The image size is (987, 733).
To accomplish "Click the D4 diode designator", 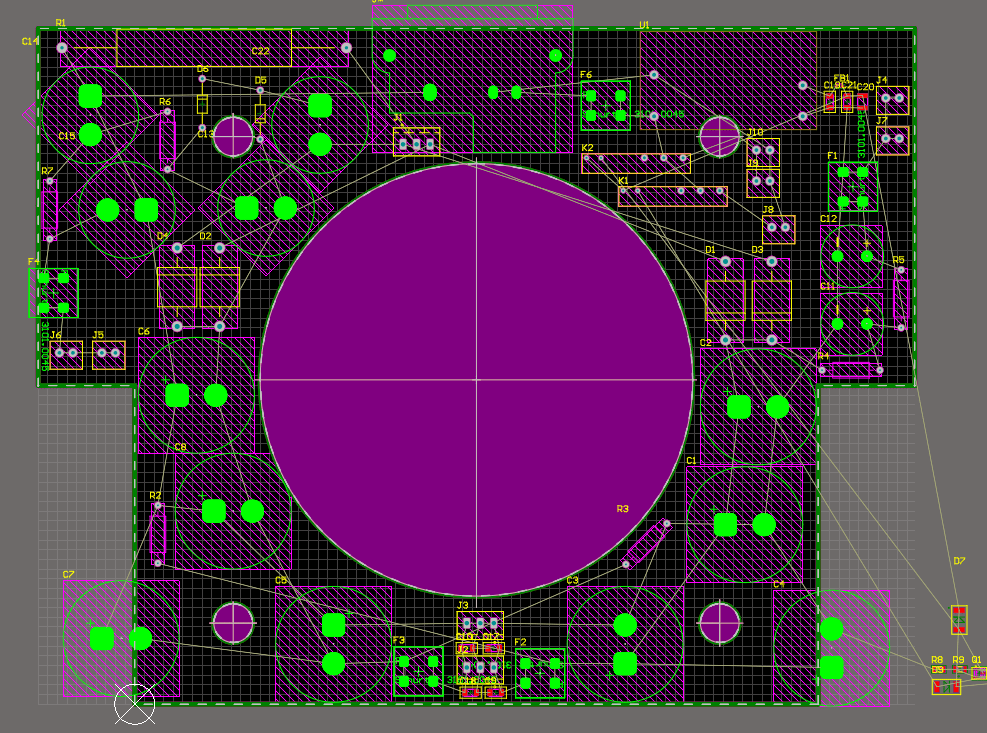I will [162, 236].
